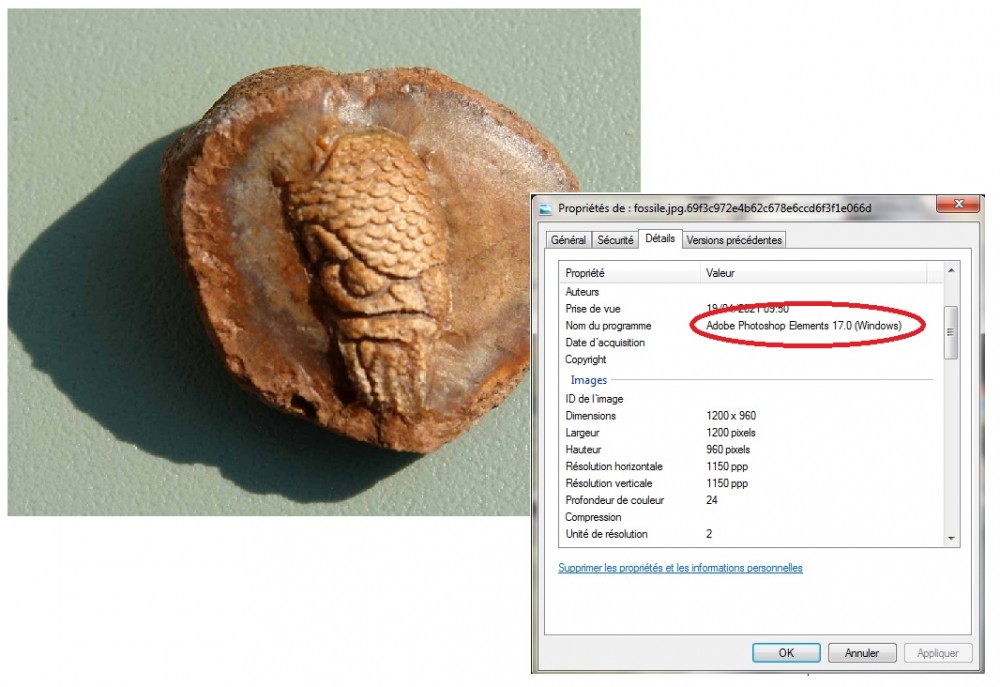
Task: Click the scrollbar down arrow in the properties list
Action: [951, 538]
